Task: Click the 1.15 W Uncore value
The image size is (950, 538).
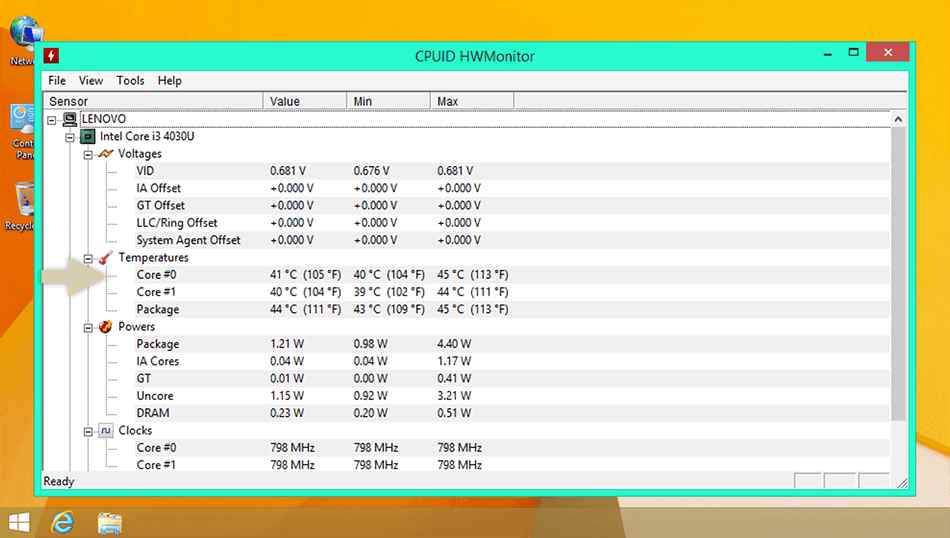Action: click(x=287, y=396)
